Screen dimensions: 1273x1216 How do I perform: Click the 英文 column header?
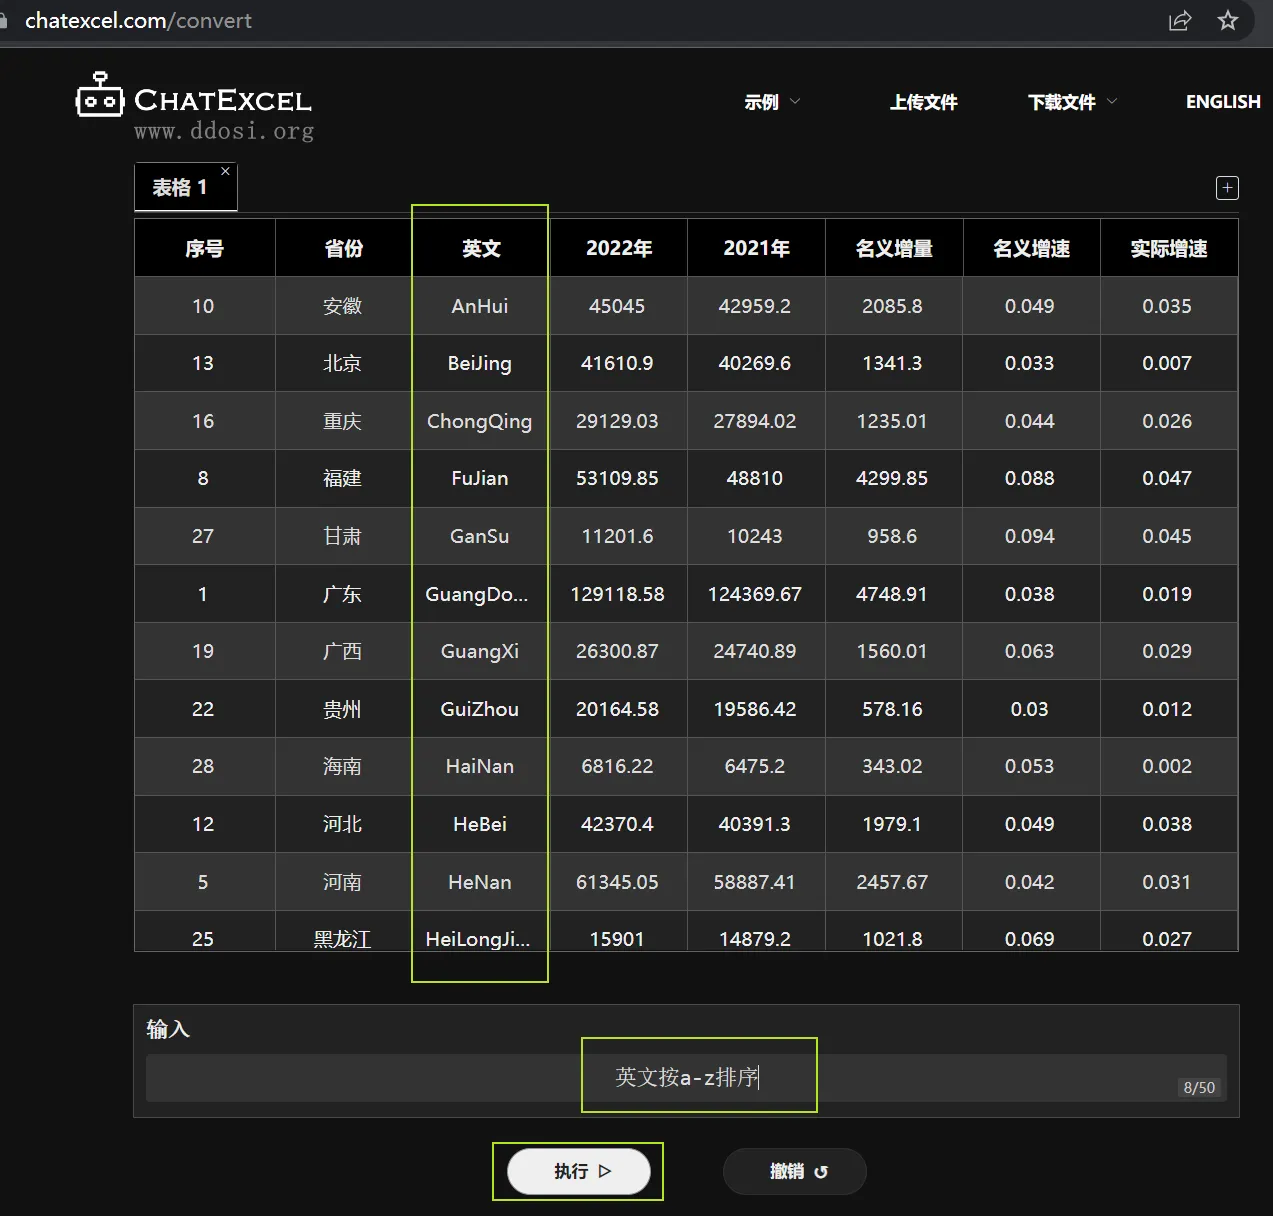(x=481, y=249)
